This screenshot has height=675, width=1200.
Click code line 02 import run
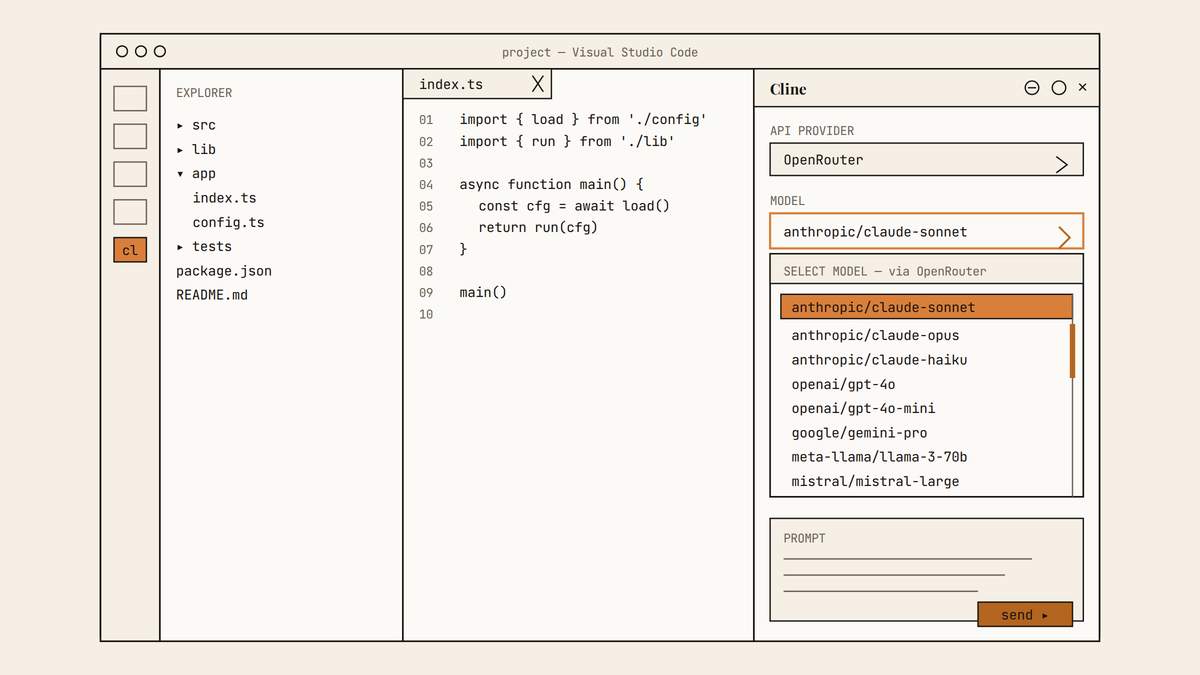567,141
